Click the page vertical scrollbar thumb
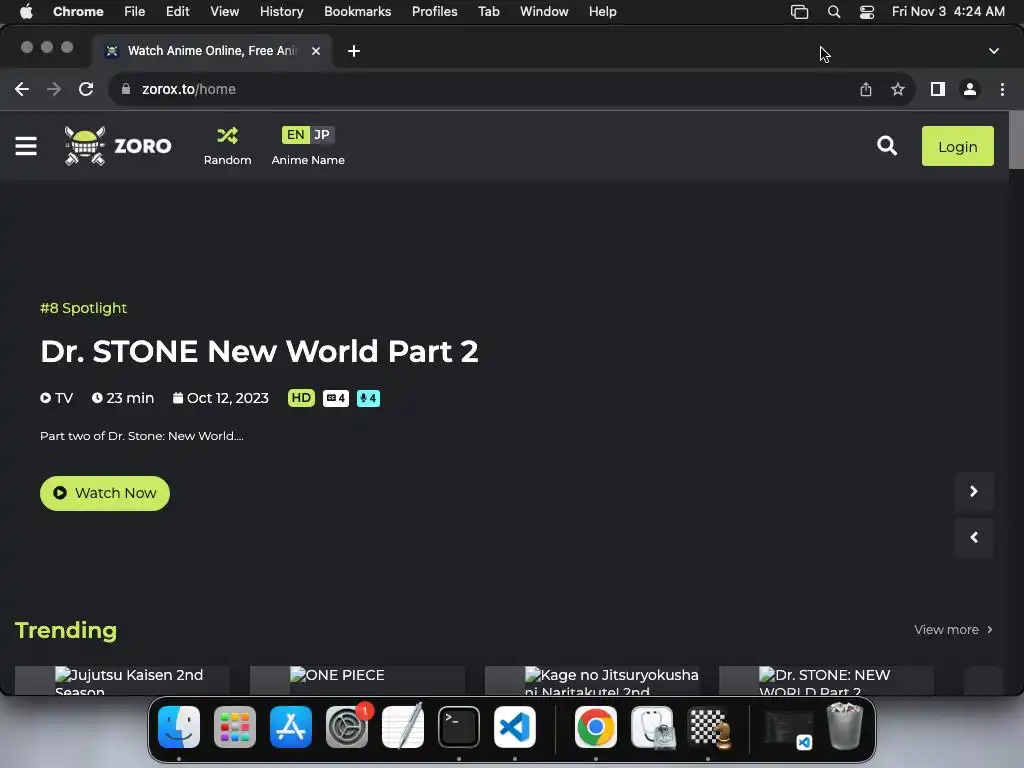This screenshot has width=1024, height=768. pyautogui.click(x=1016, y=140)
